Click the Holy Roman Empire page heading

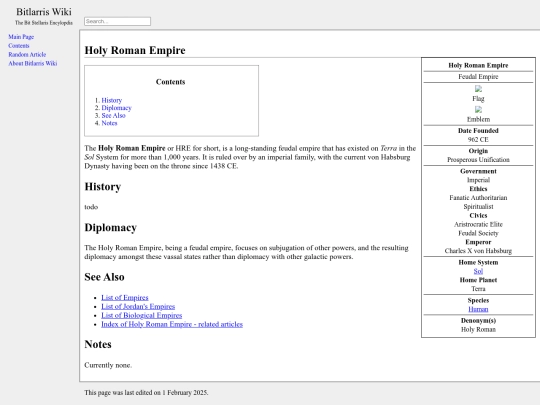[x=135, y=50]
